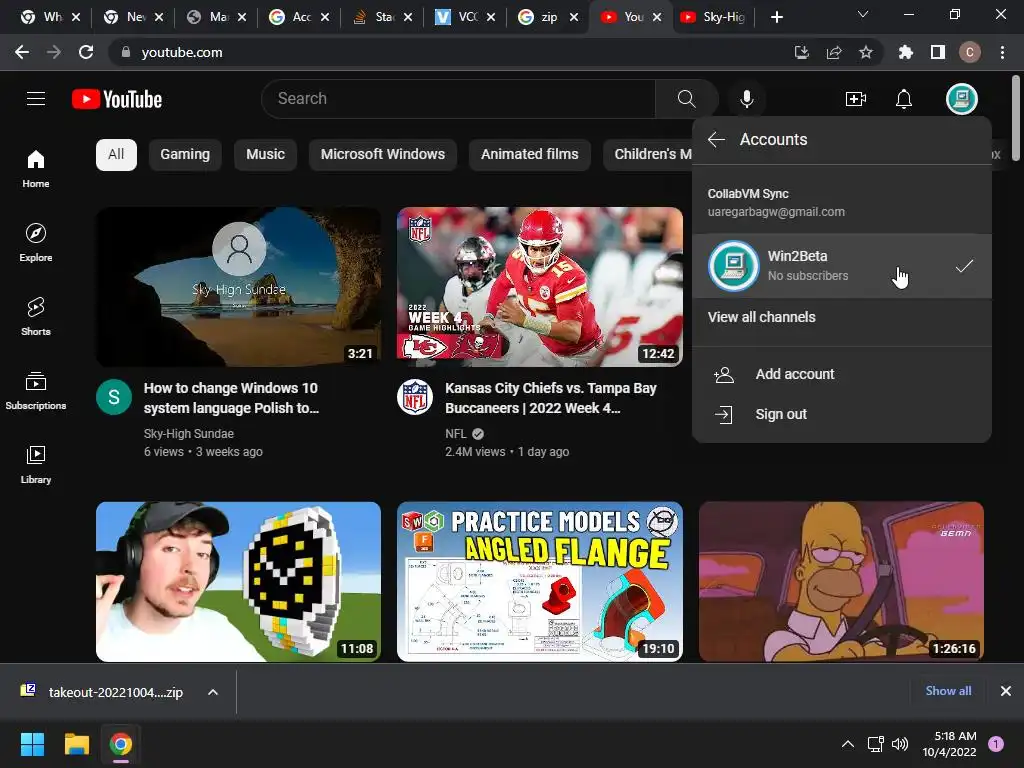Select the All filter chip

pyautogui.click(x=116, y=155)
